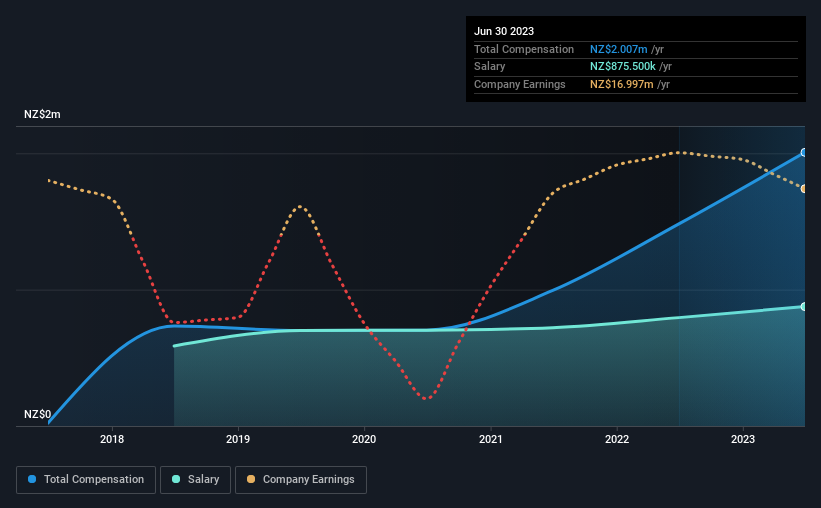
Task: Click the Company Earnings tooltip row label
Action: 519,84
